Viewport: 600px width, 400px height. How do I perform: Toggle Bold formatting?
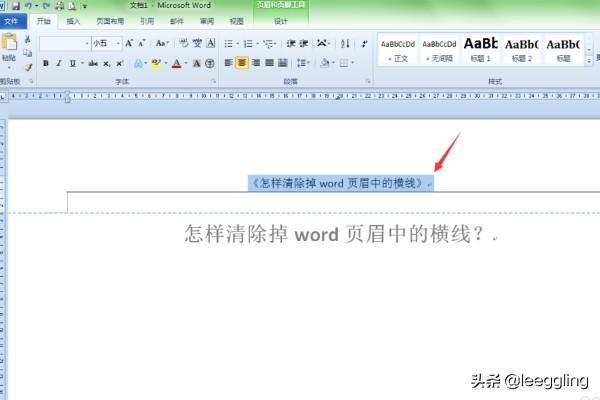click(x=47, y=63)
